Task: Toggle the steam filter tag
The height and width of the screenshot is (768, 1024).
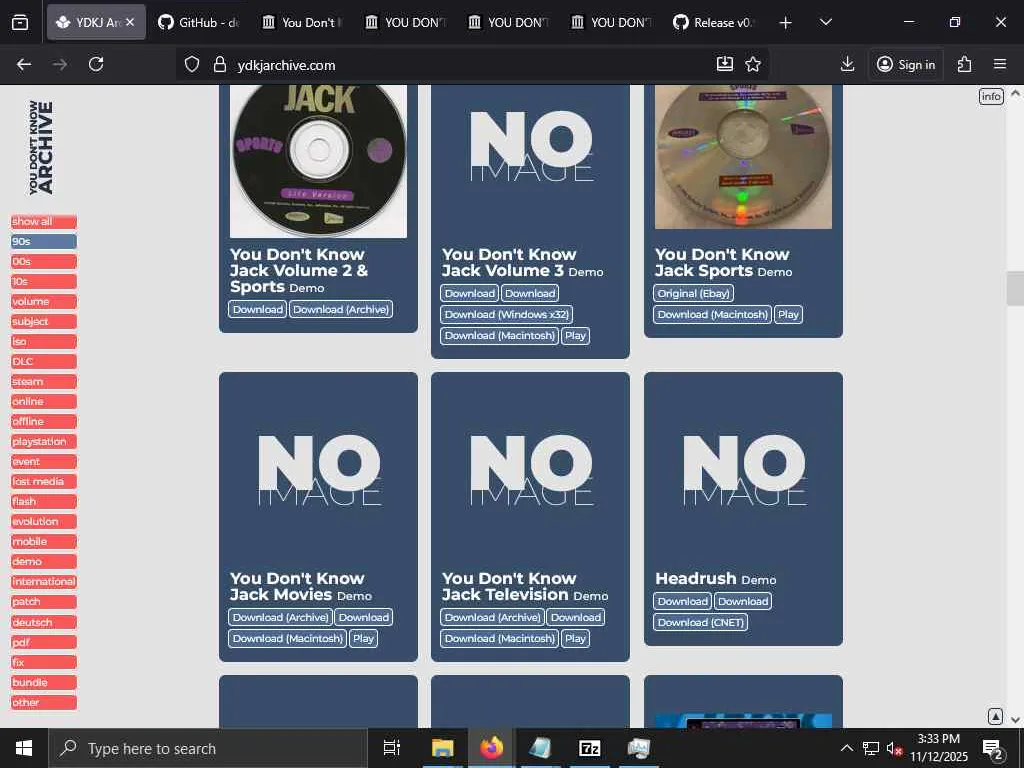Action: pyautogui.click(x=44, y=382)
